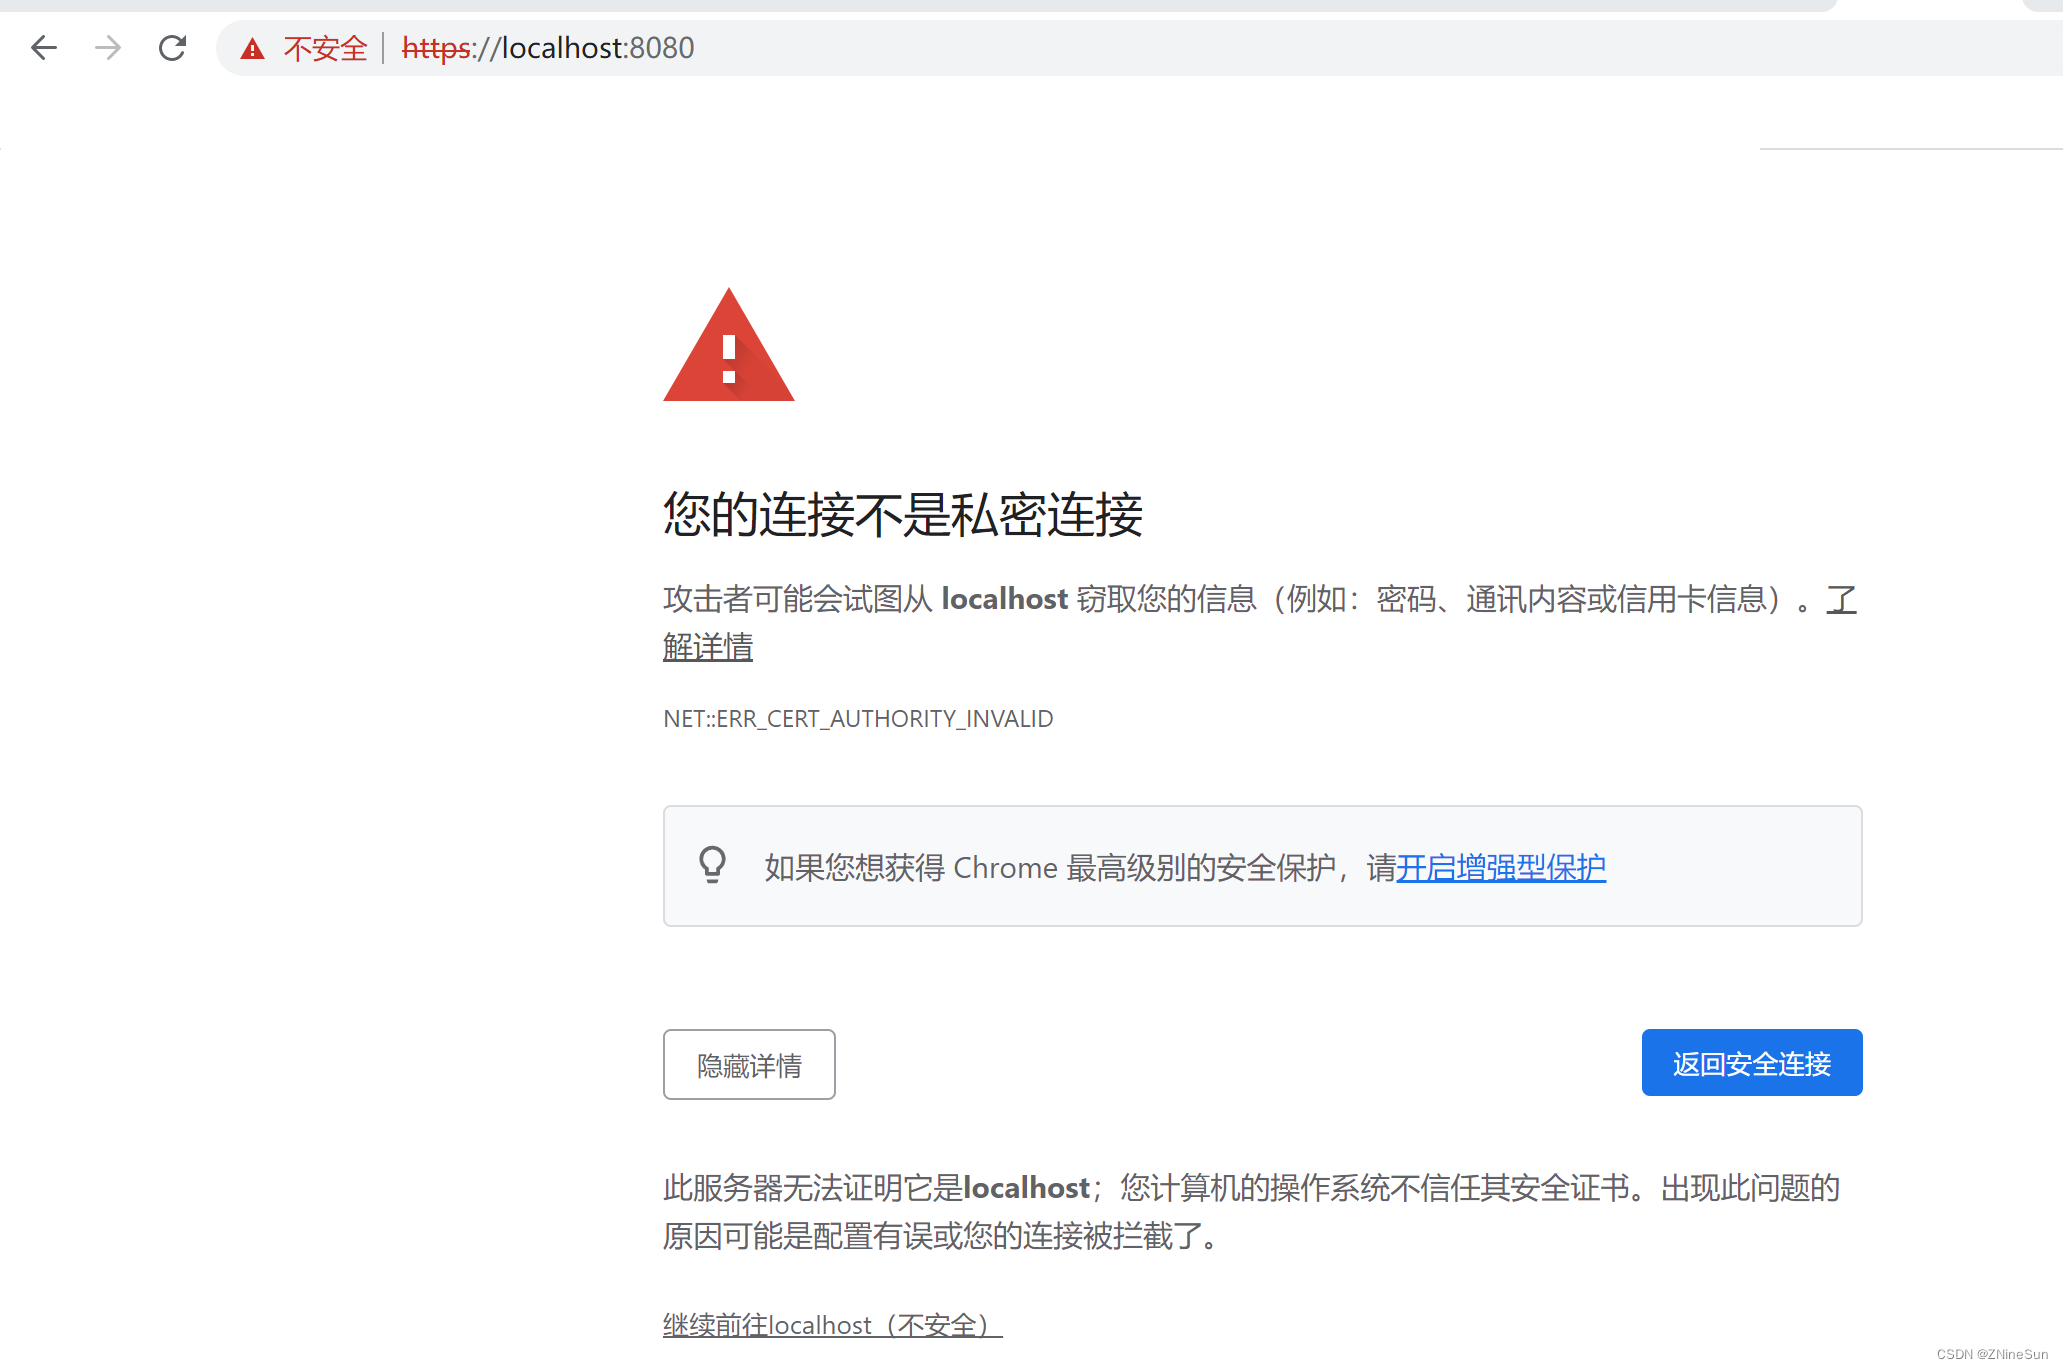Open the 了解详情 learn more link
Screen dimensions: 2063x1369
point(708,647)
